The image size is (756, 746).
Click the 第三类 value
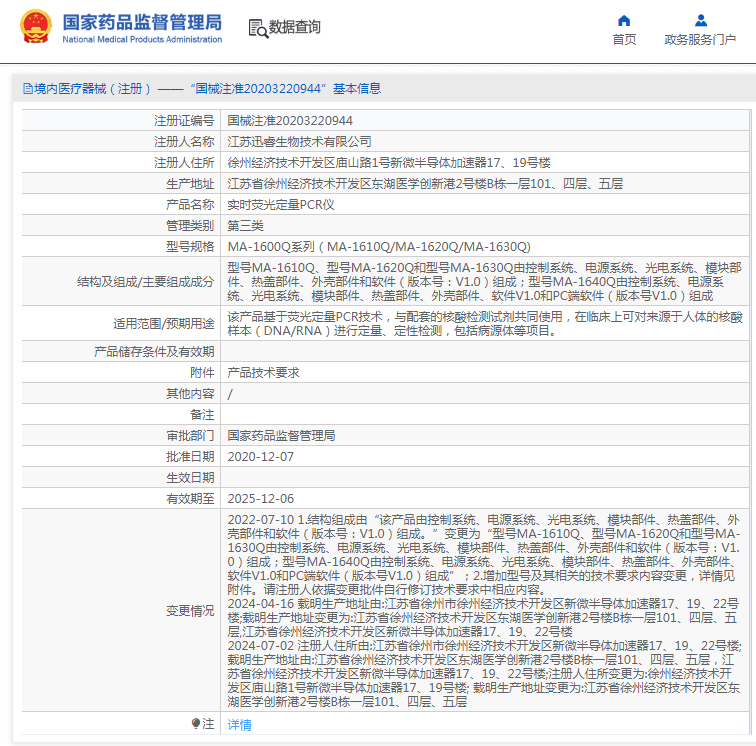click(x=245, y=226)
